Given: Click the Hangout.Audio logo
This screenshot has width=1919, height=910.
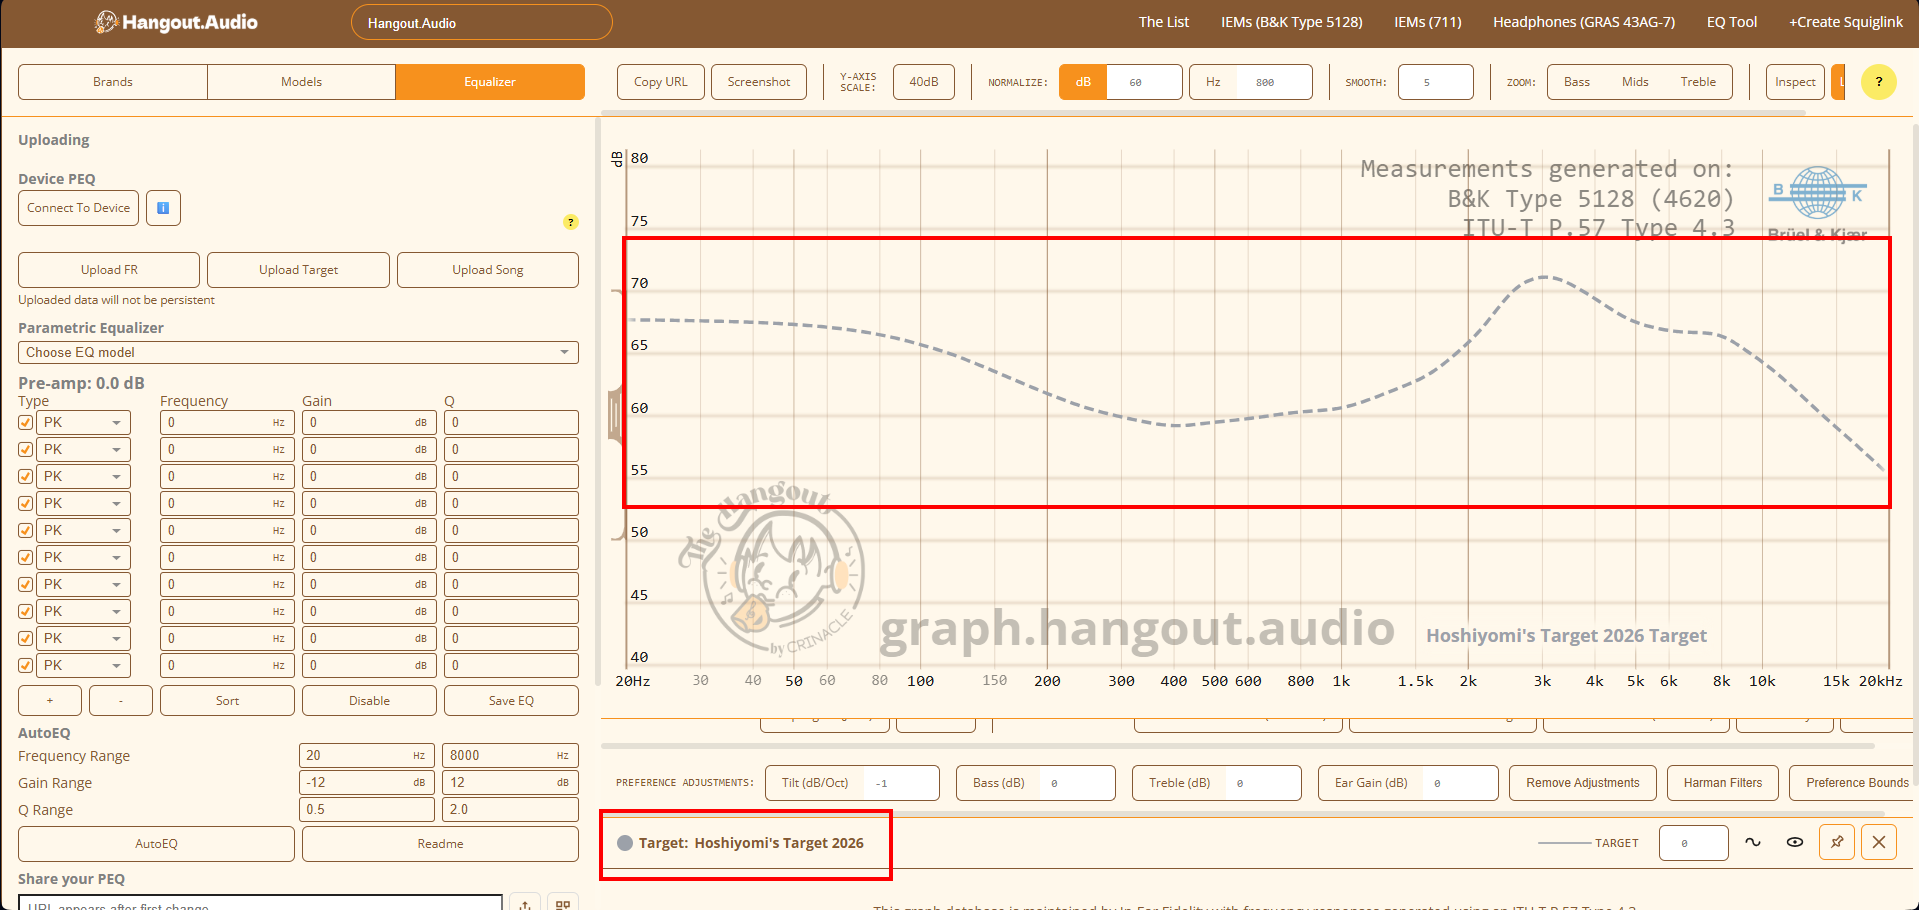Looking at the screenshot, I should pyautogui.click(x=177, y=22).
